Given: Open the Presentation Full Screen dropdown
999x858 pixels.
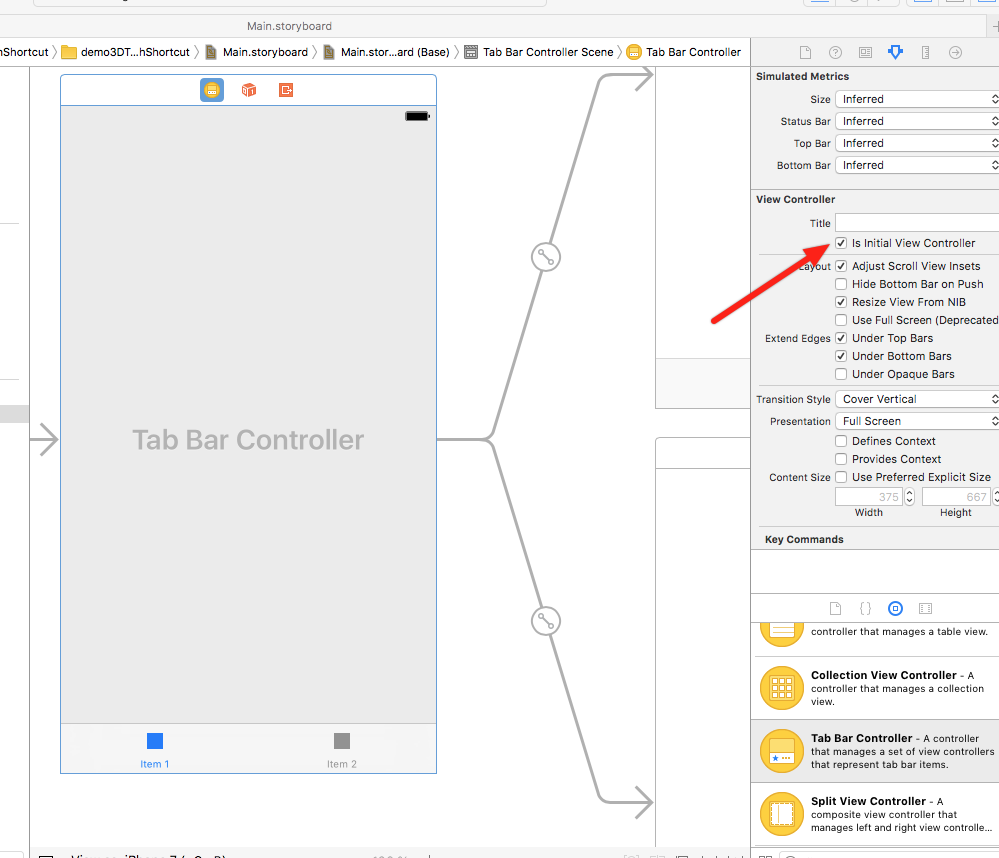Looking at the screenshot, I should point(917,421).
